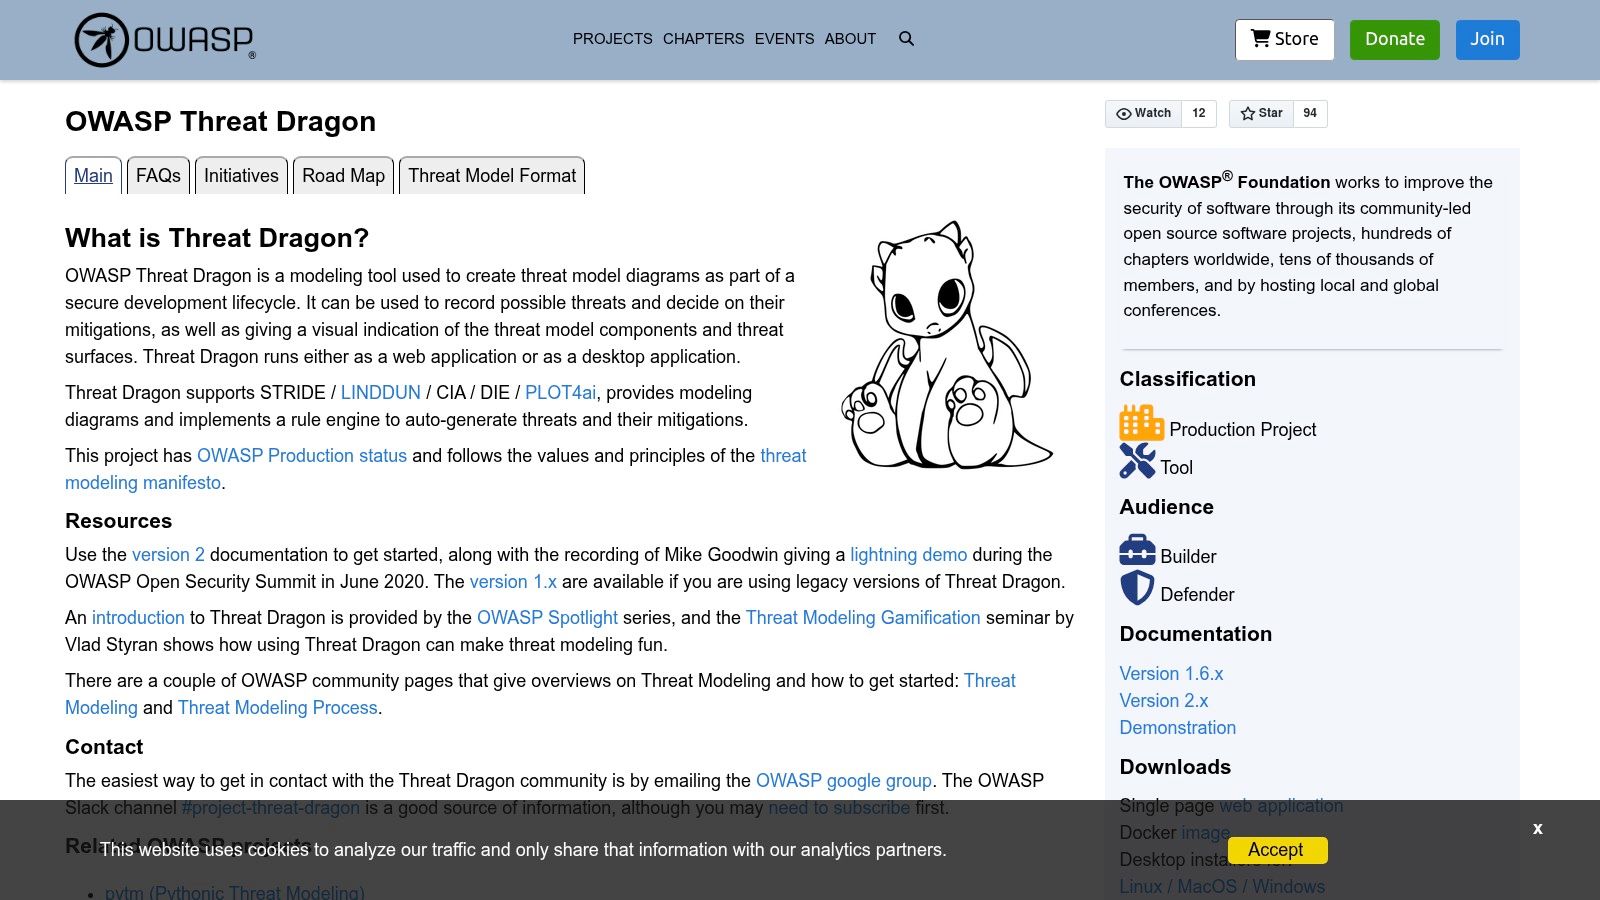Click the Tool wrench icon

click(x=1137, y=461)
